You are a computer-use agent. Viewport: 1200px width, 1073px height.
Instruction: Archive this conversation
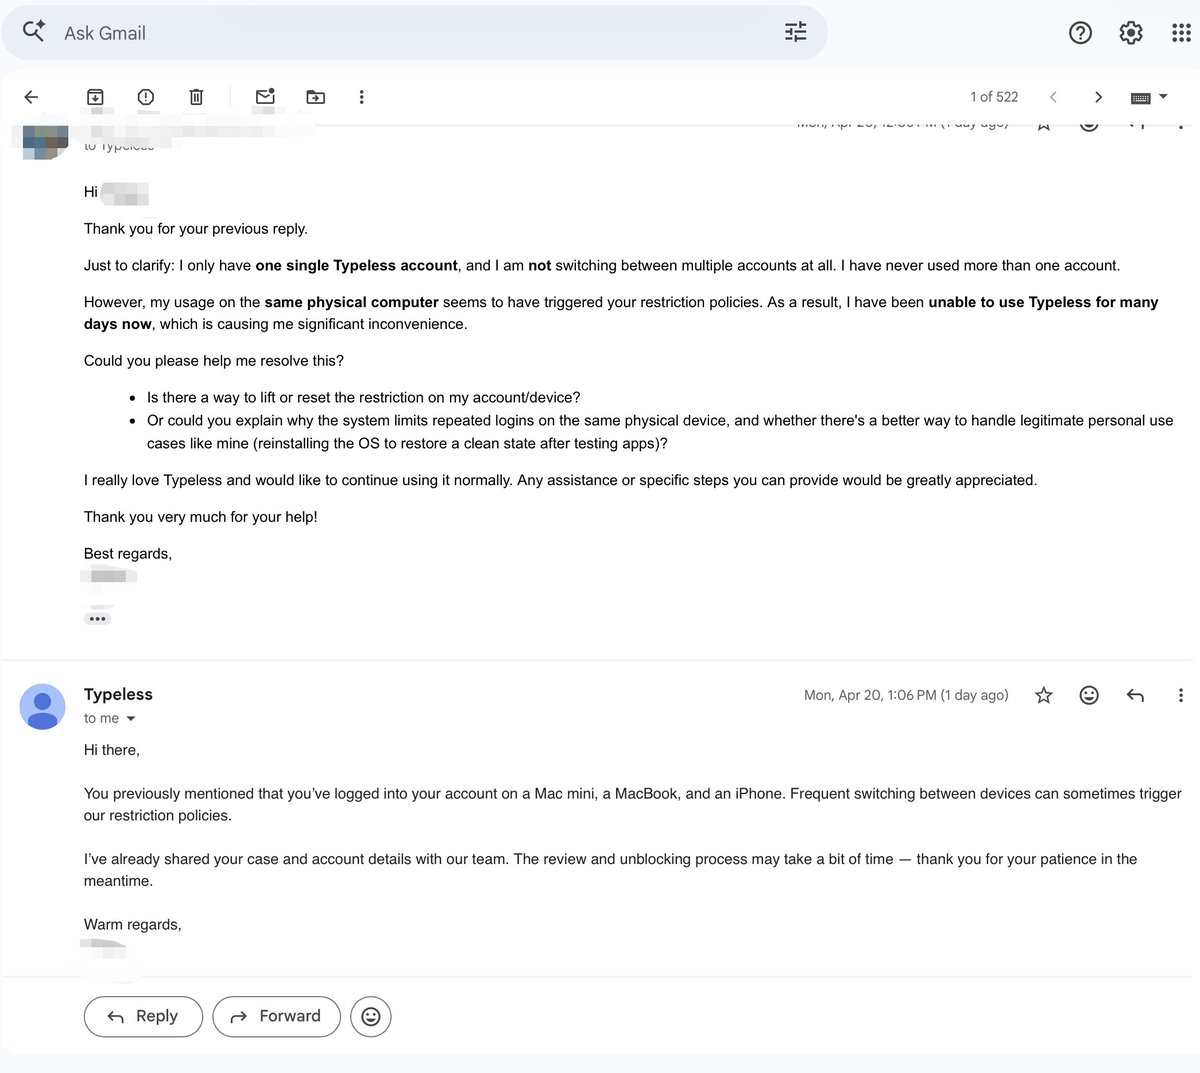95,97
